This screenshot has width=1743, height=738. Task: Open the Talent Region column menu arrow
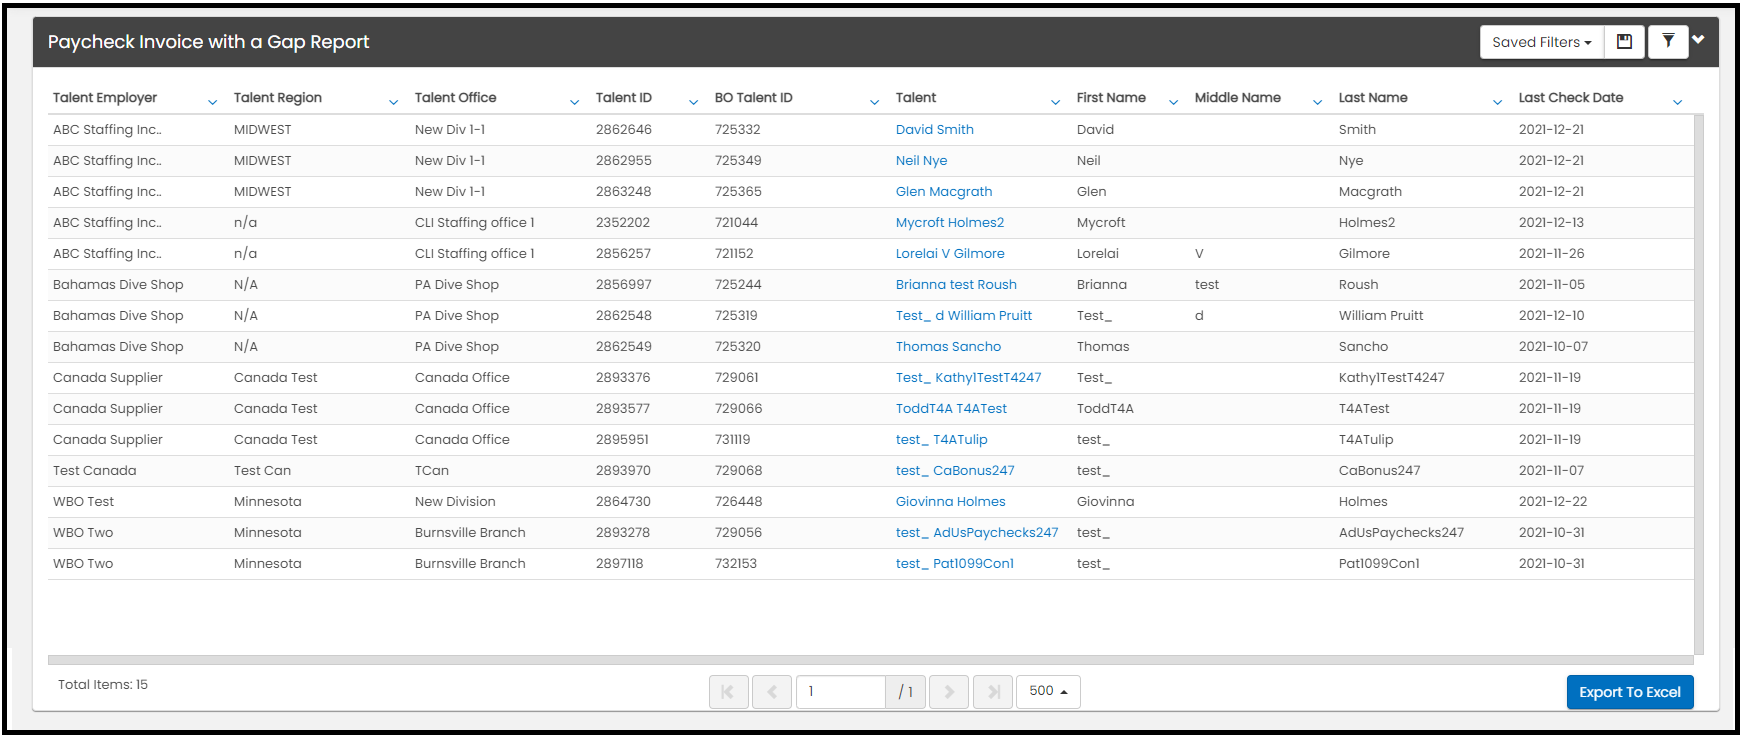point(393,101)
